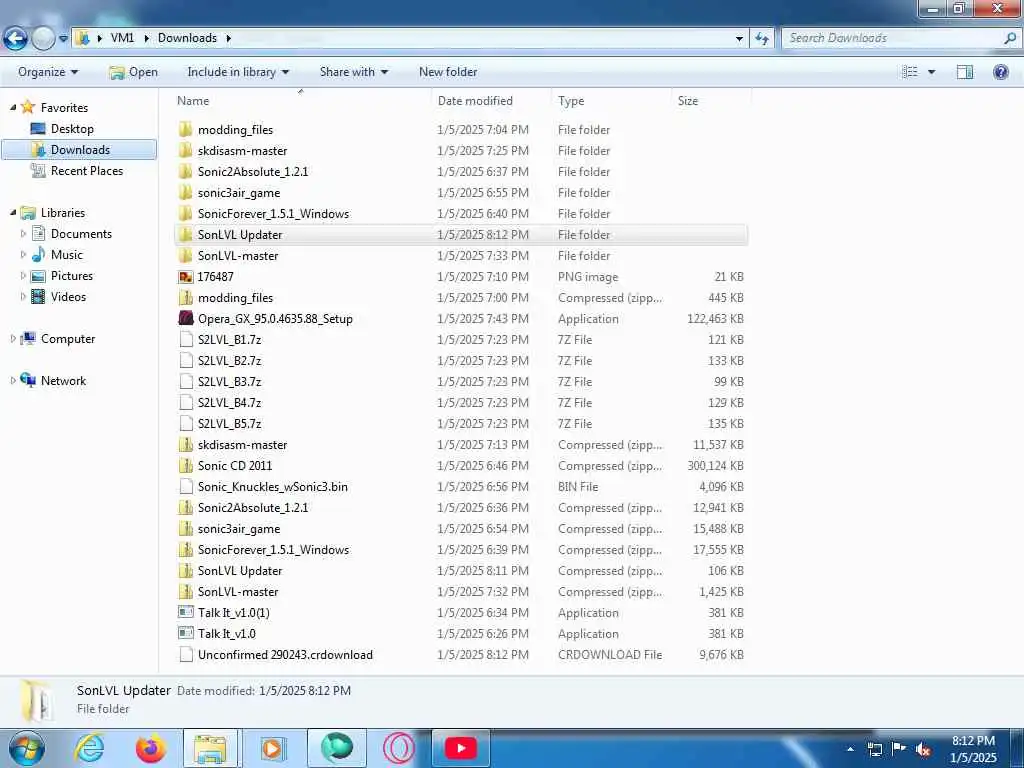The width and height of the screenshot is (1024, 768).
Task: Click the New folder button
Action: tap(448, 72)
